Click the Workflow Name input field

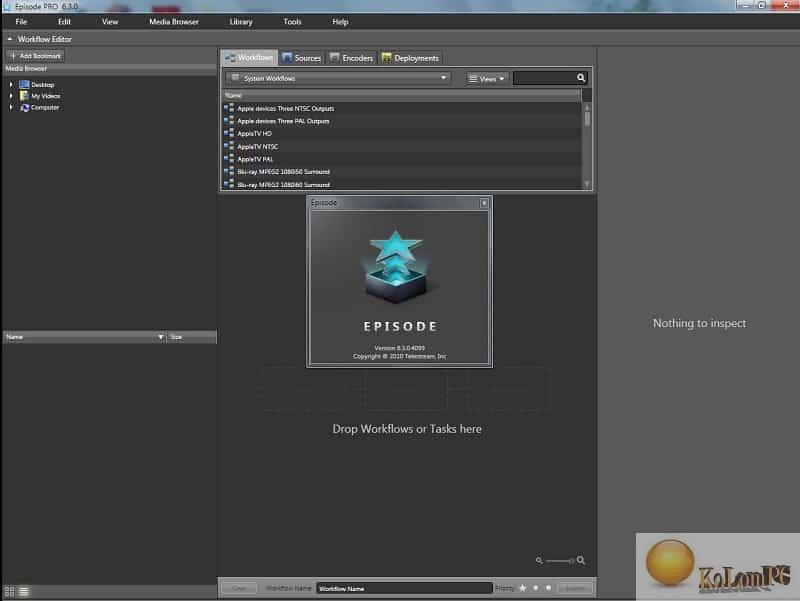(404, 588)
